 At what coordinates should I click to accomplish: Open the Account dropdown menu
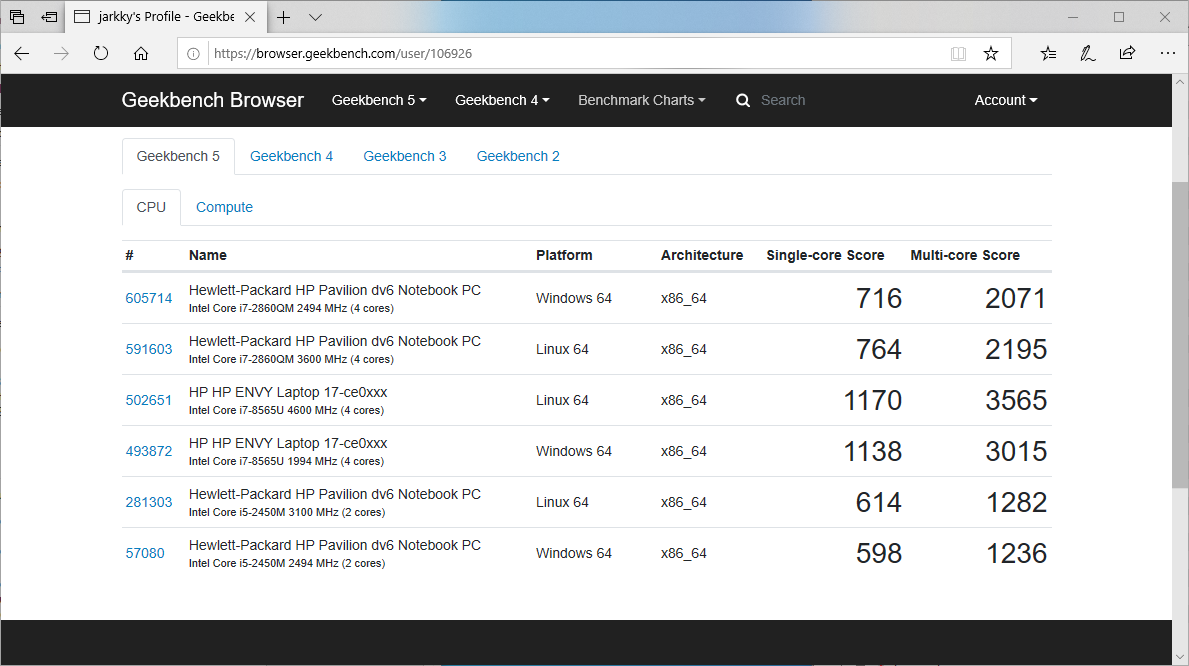pyautogui.click(x=1005, y=100)
